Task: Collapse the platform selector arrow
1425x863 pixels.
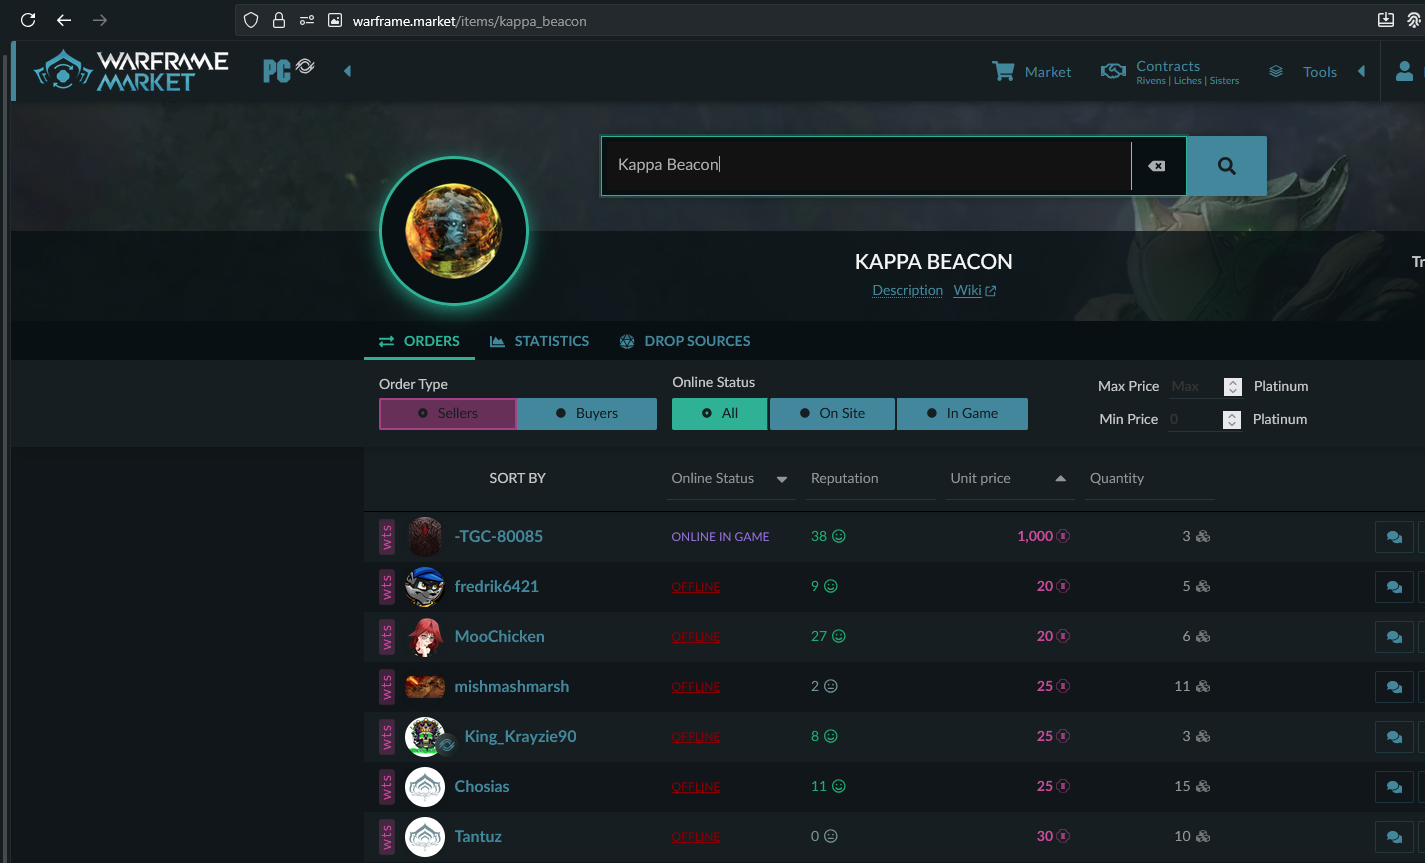Action: [x=347, y=71]
